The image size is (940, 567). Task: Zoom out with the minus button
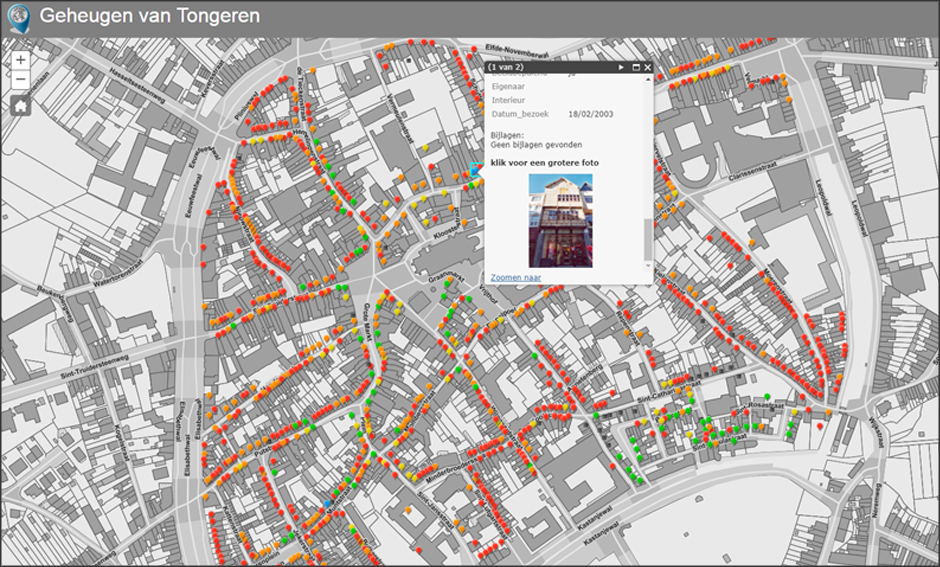tap(20, 79)
